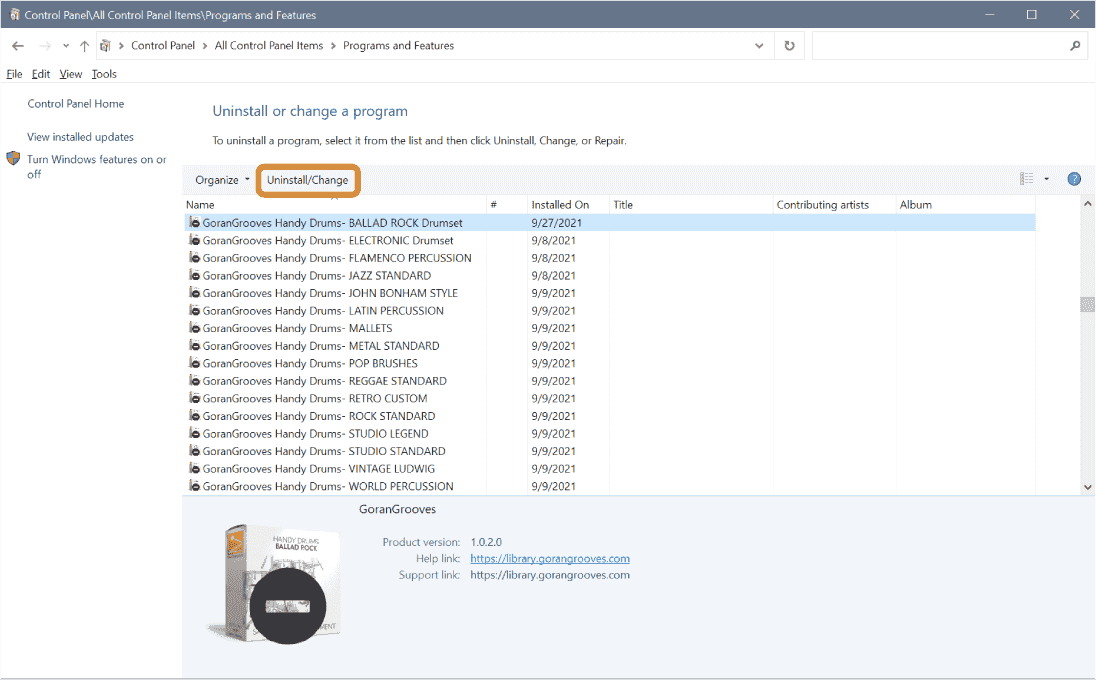1096x680 pixels.
Task: Select WORLD PERCUSSION program icon
Action: click(194, 486)
